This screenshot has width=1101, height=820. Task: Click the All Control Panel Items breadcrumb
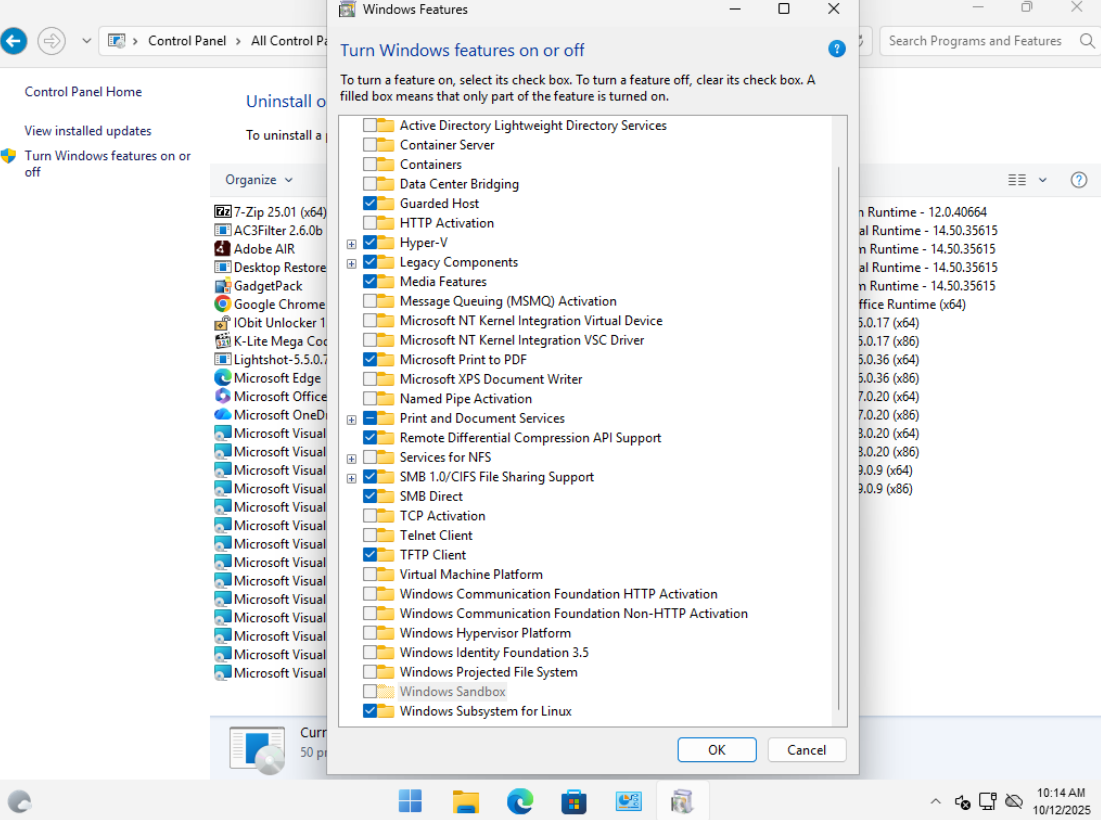click(x=289, y=41)
